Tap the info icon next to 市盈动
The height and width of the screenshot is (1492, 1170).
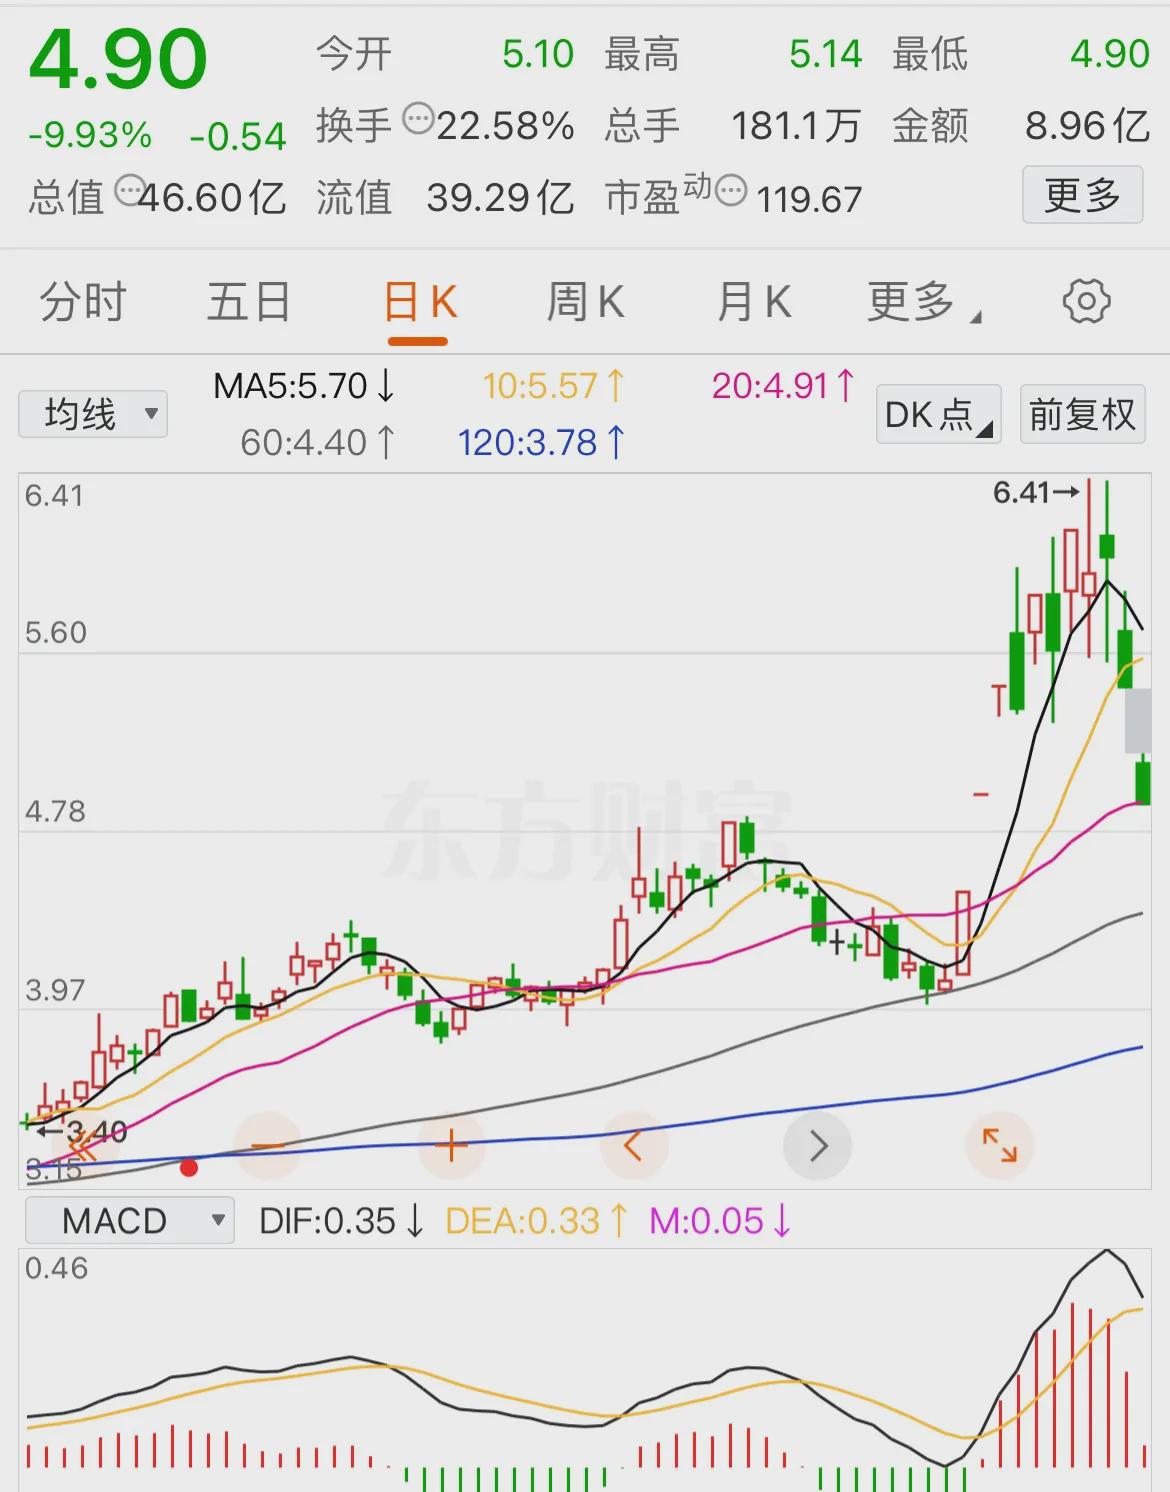732,189
